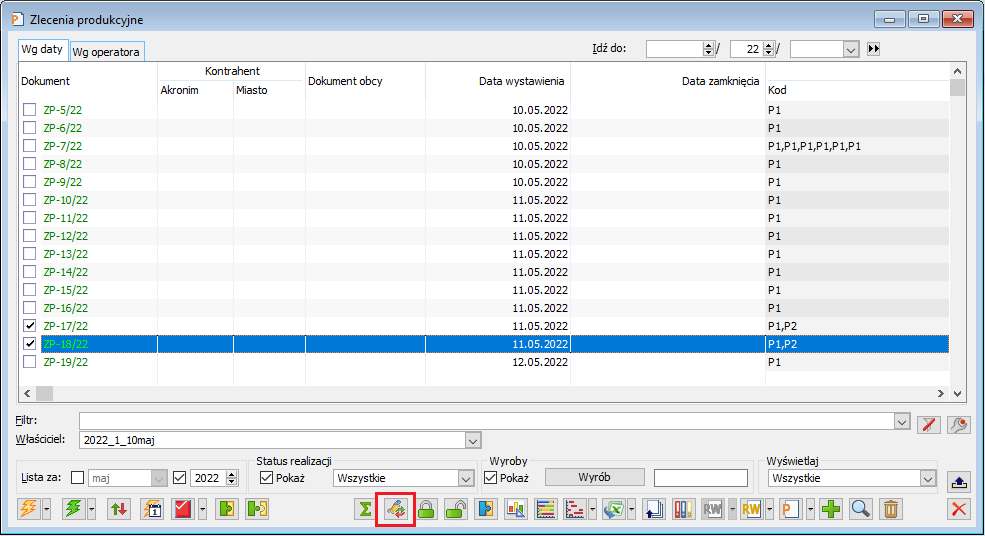This screenshot has width=985, height=536.
Task: Click the filter constructor wrench icon
Action: tap(959, 425)
